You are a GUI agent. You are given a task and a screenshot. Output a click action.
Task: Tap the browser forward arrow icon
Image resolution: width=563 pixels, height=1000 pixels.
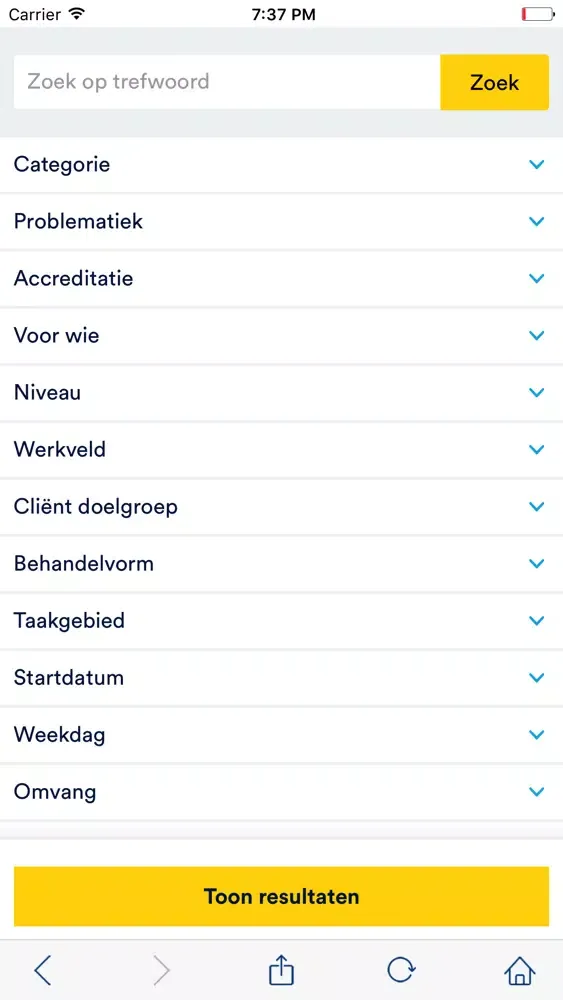[162, 971]
